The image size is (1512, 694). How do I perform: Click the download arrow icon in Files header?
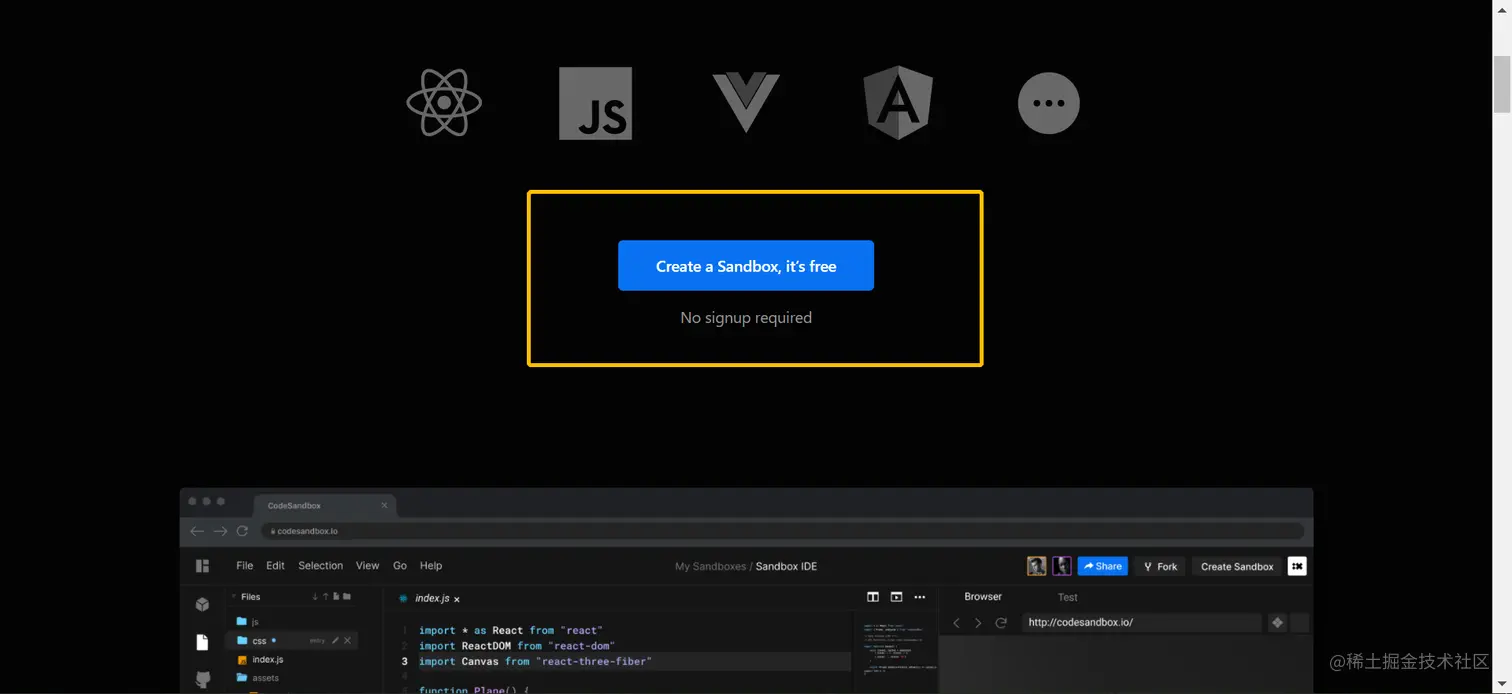click(x=315, y=596)
